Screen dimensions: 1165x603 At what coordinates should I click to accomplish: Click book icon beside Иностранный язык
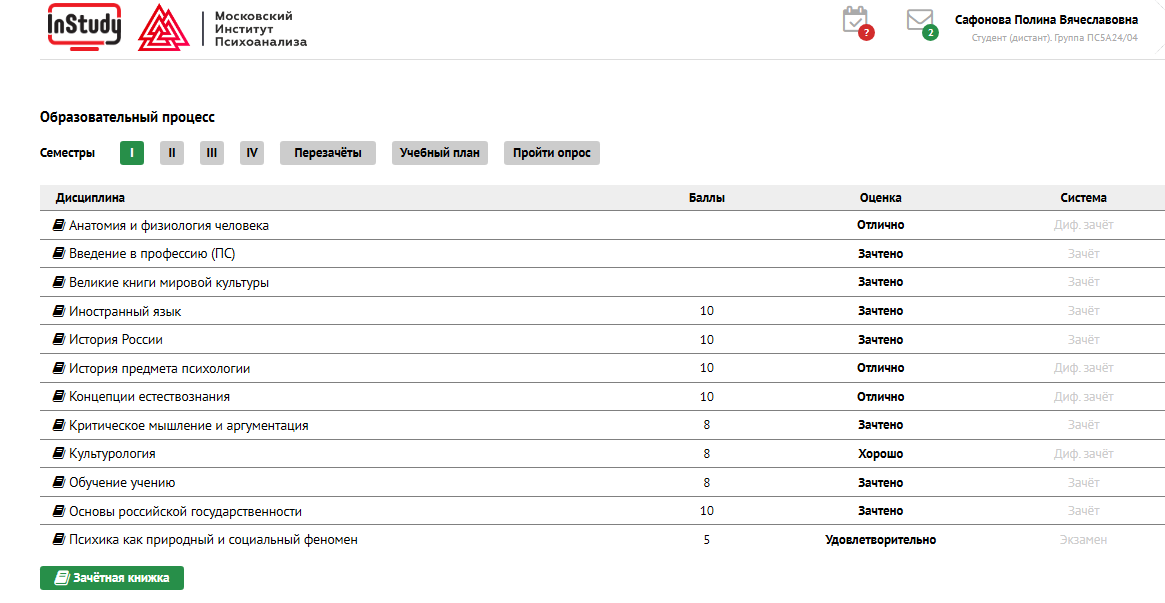[59, 312]
